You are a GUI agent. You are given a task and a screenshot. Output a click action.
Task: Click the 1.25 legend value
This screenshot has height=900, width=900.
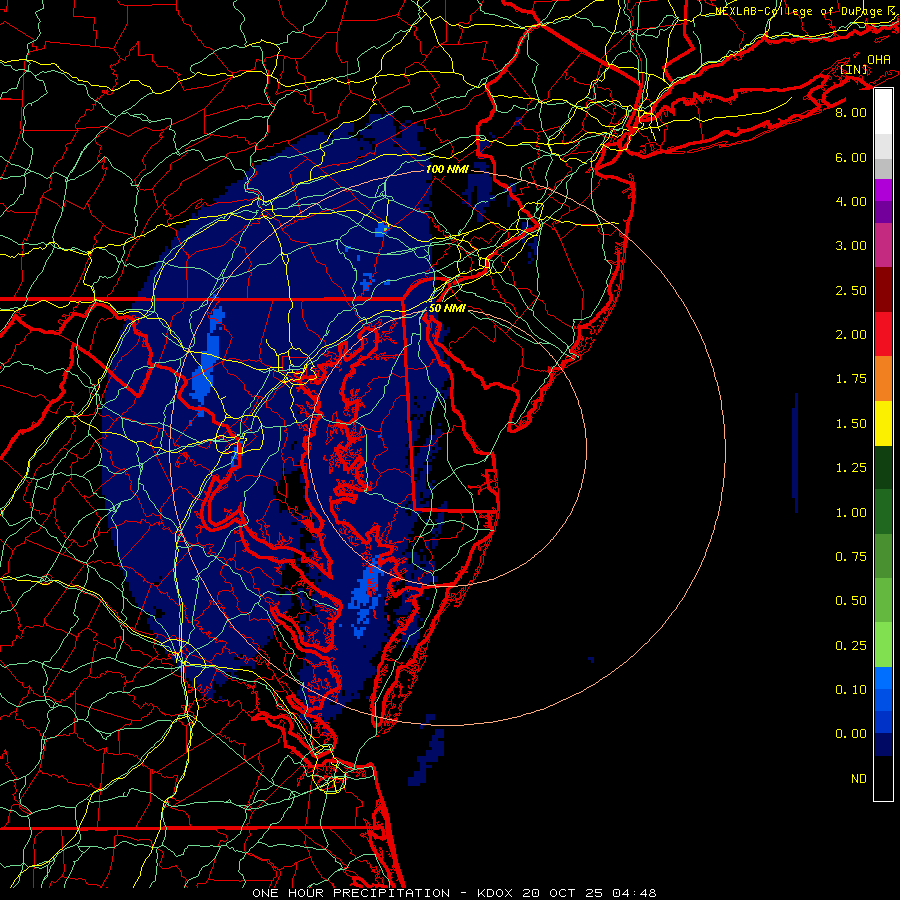coord(851,468)
